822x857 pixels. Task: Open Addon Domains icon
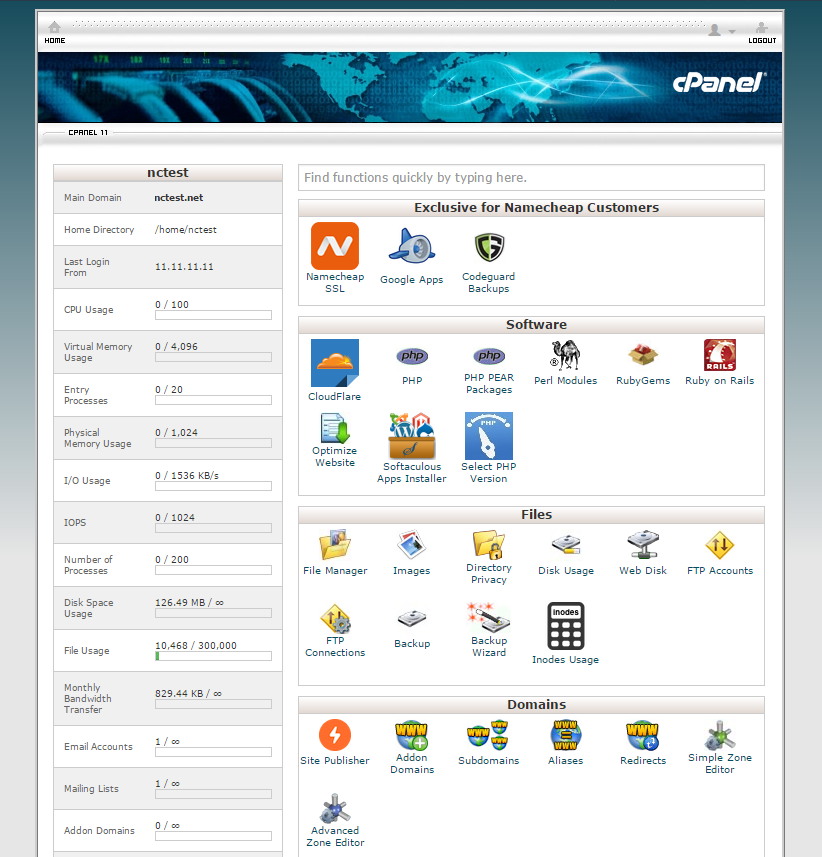(412, 735)
